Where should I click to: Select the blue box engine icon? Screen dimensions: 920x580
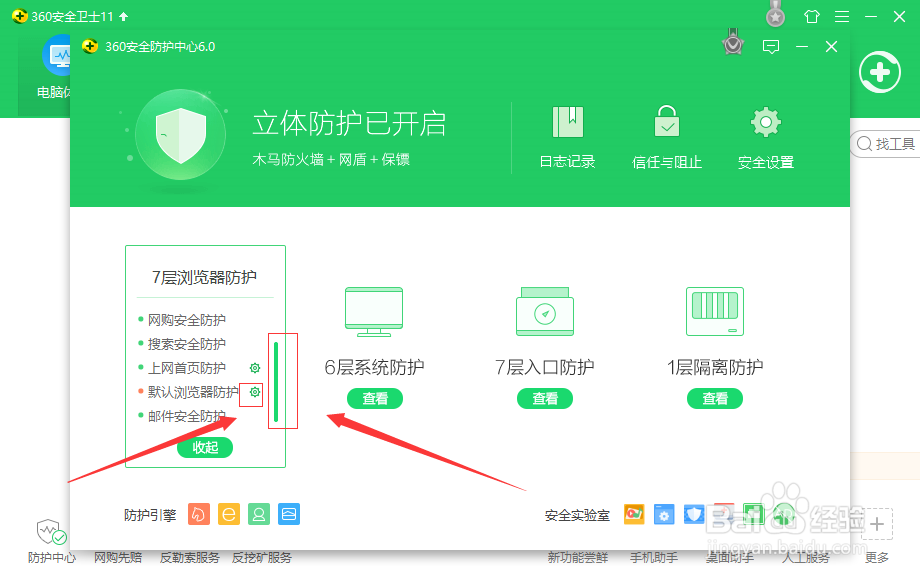(289, 514)
